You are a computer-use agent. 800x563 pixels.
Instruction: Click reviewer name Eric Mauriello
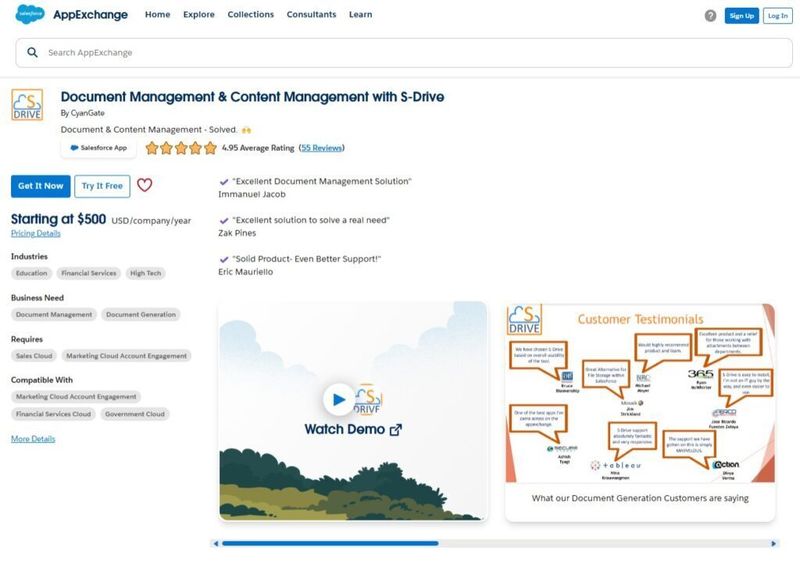tap(245, 272)
